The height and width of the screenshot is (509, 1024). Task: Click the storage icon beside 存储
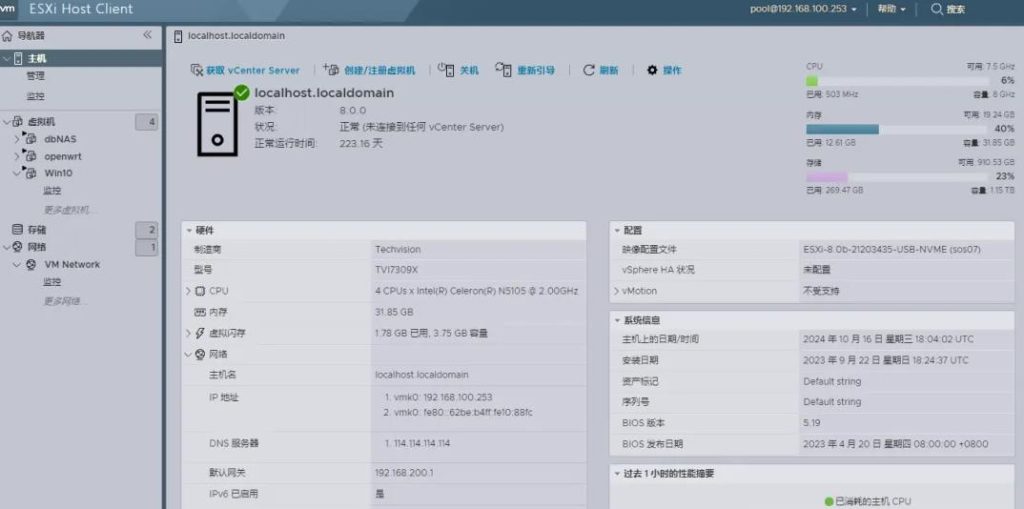[18, 229]
